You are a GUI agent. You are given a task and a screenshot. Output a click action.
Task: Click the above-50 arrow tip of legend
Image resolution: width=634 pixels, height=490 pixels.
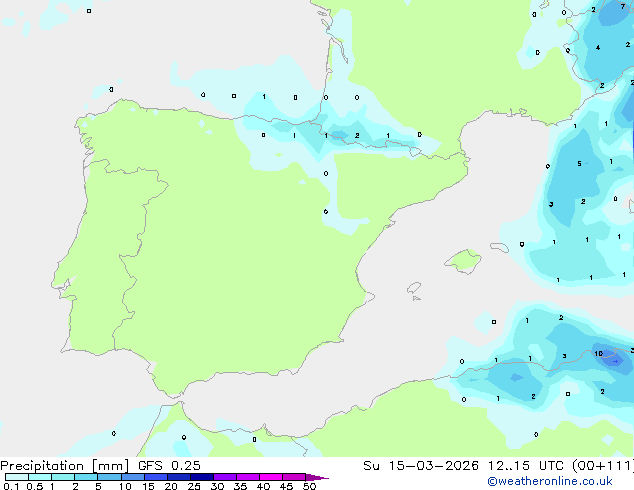point(317,477)
